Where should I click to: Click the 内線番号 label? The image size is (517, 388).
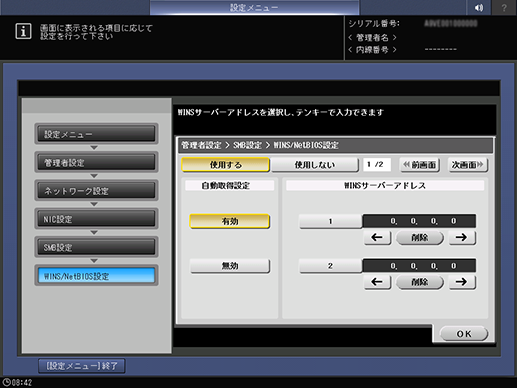(x=372, y=50)
